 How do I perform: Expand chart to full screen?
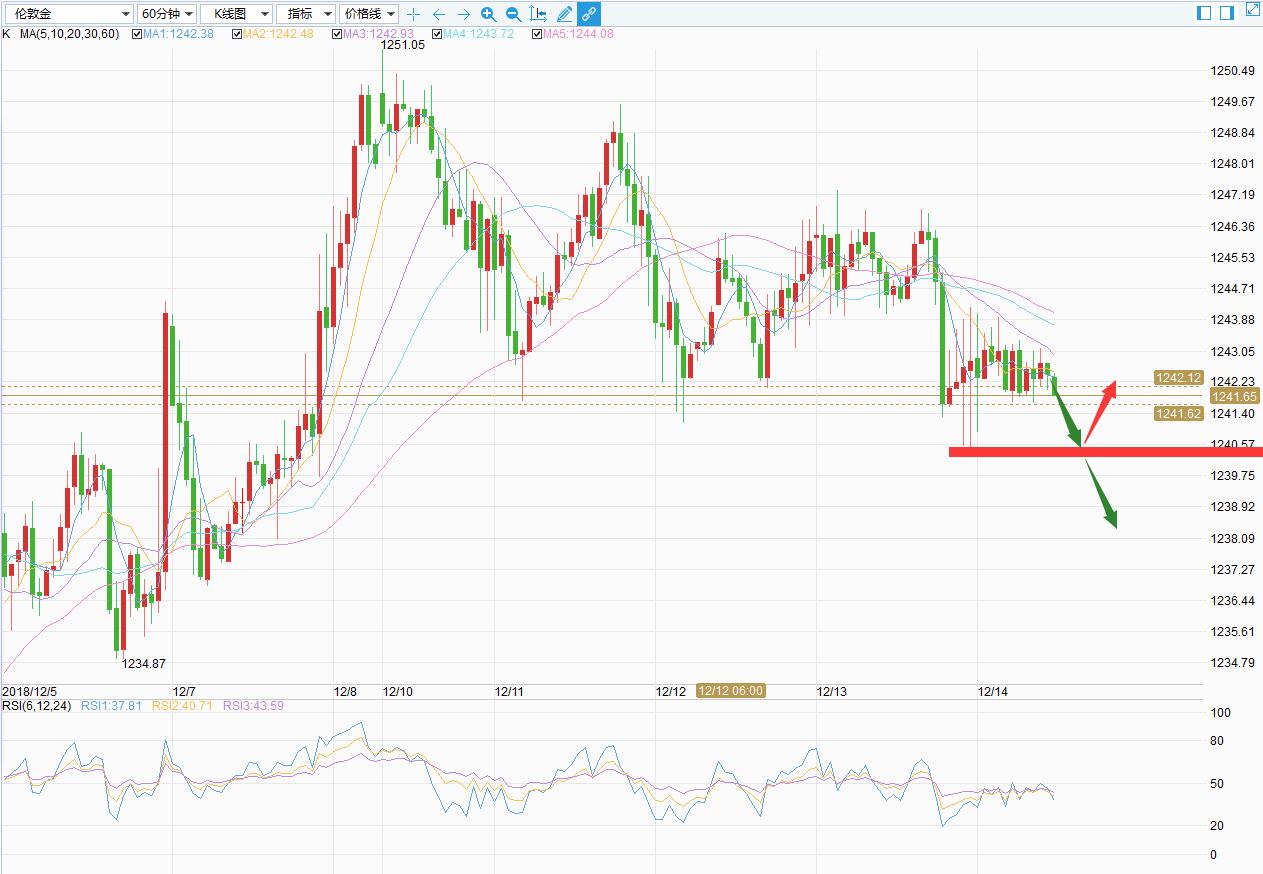pyautogui.click(x=1251, y=13)
